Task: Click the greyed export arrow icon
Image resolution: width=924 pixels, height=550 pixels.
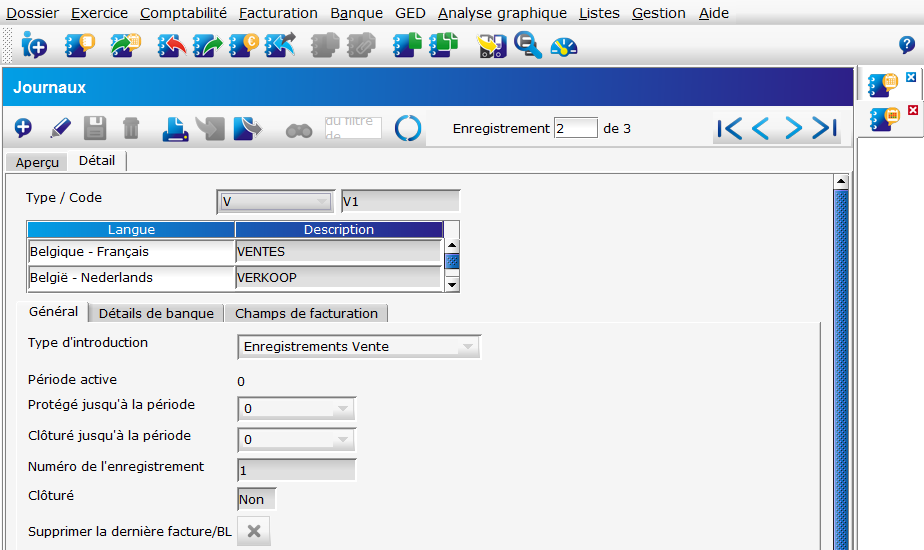Action: coord(210,129)
